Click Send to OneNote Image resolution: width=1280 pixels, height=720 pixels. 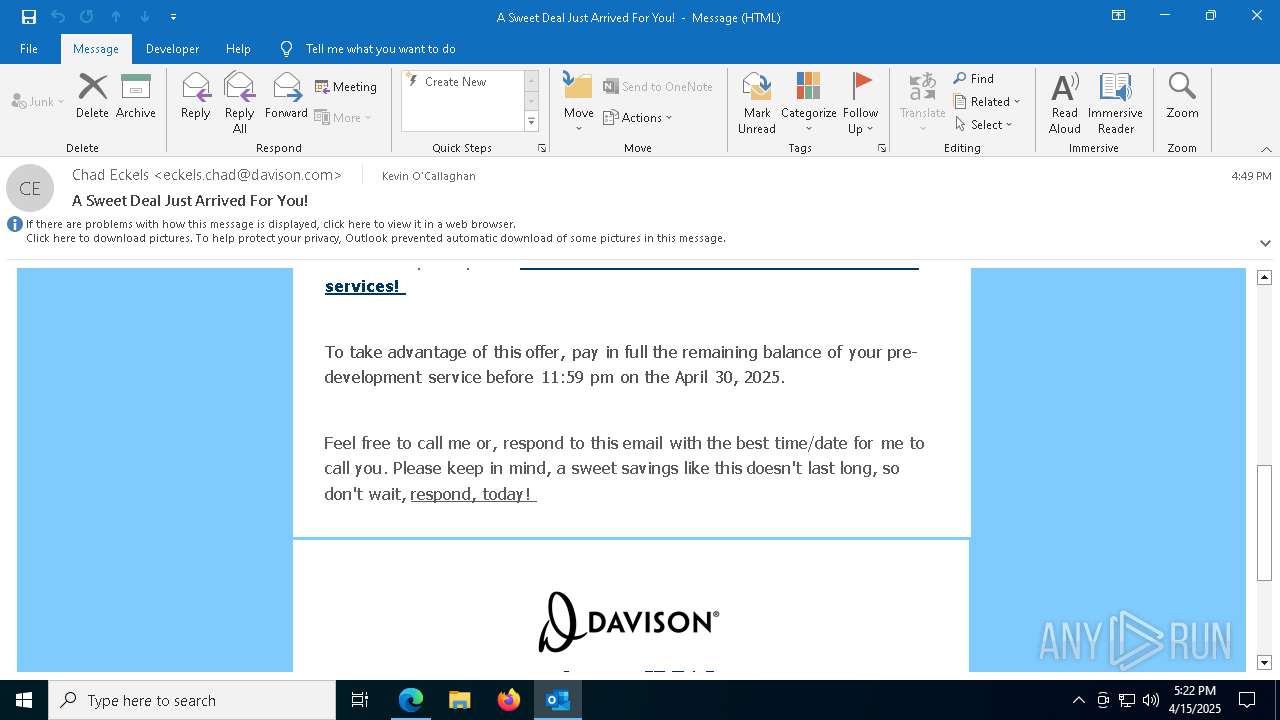point(658,87)
